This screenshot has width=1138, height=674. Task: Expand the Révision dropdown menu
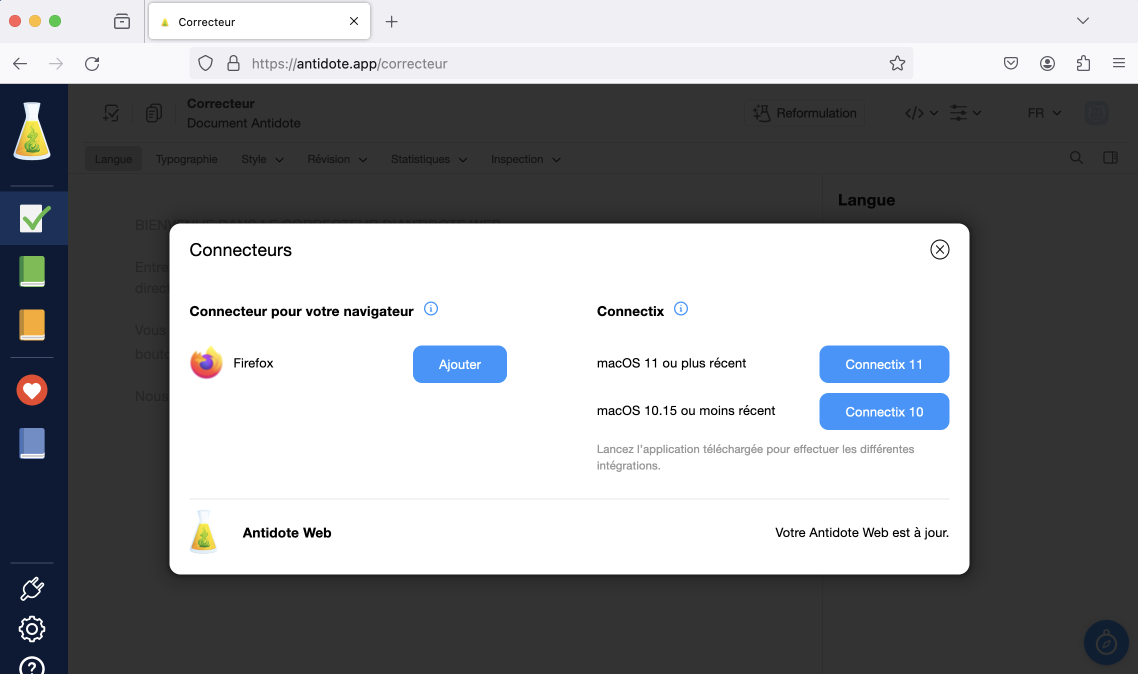[337, 159]
